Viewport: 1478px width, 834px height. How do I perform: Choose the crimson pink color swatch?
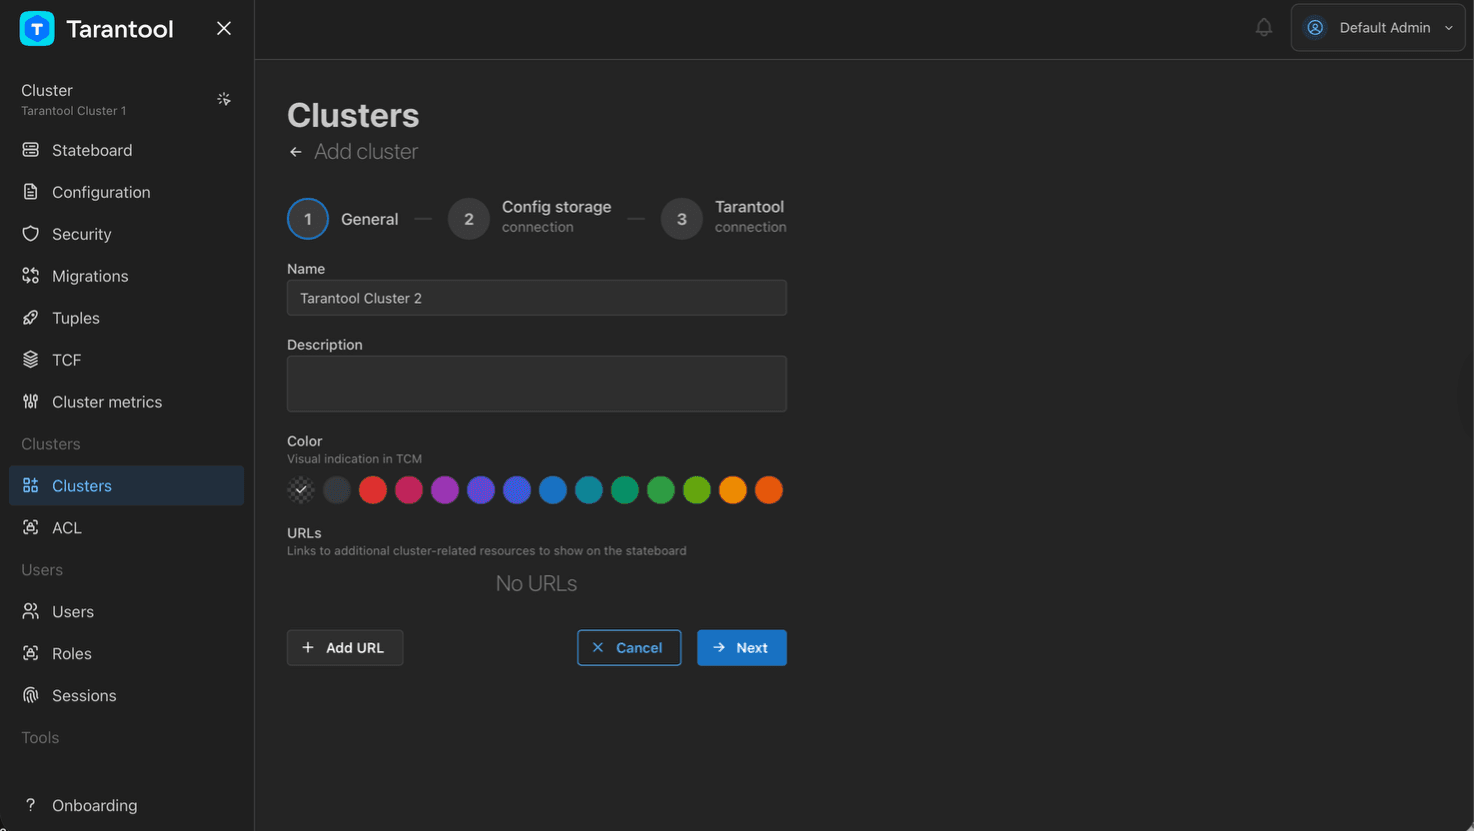pos(409,490)
